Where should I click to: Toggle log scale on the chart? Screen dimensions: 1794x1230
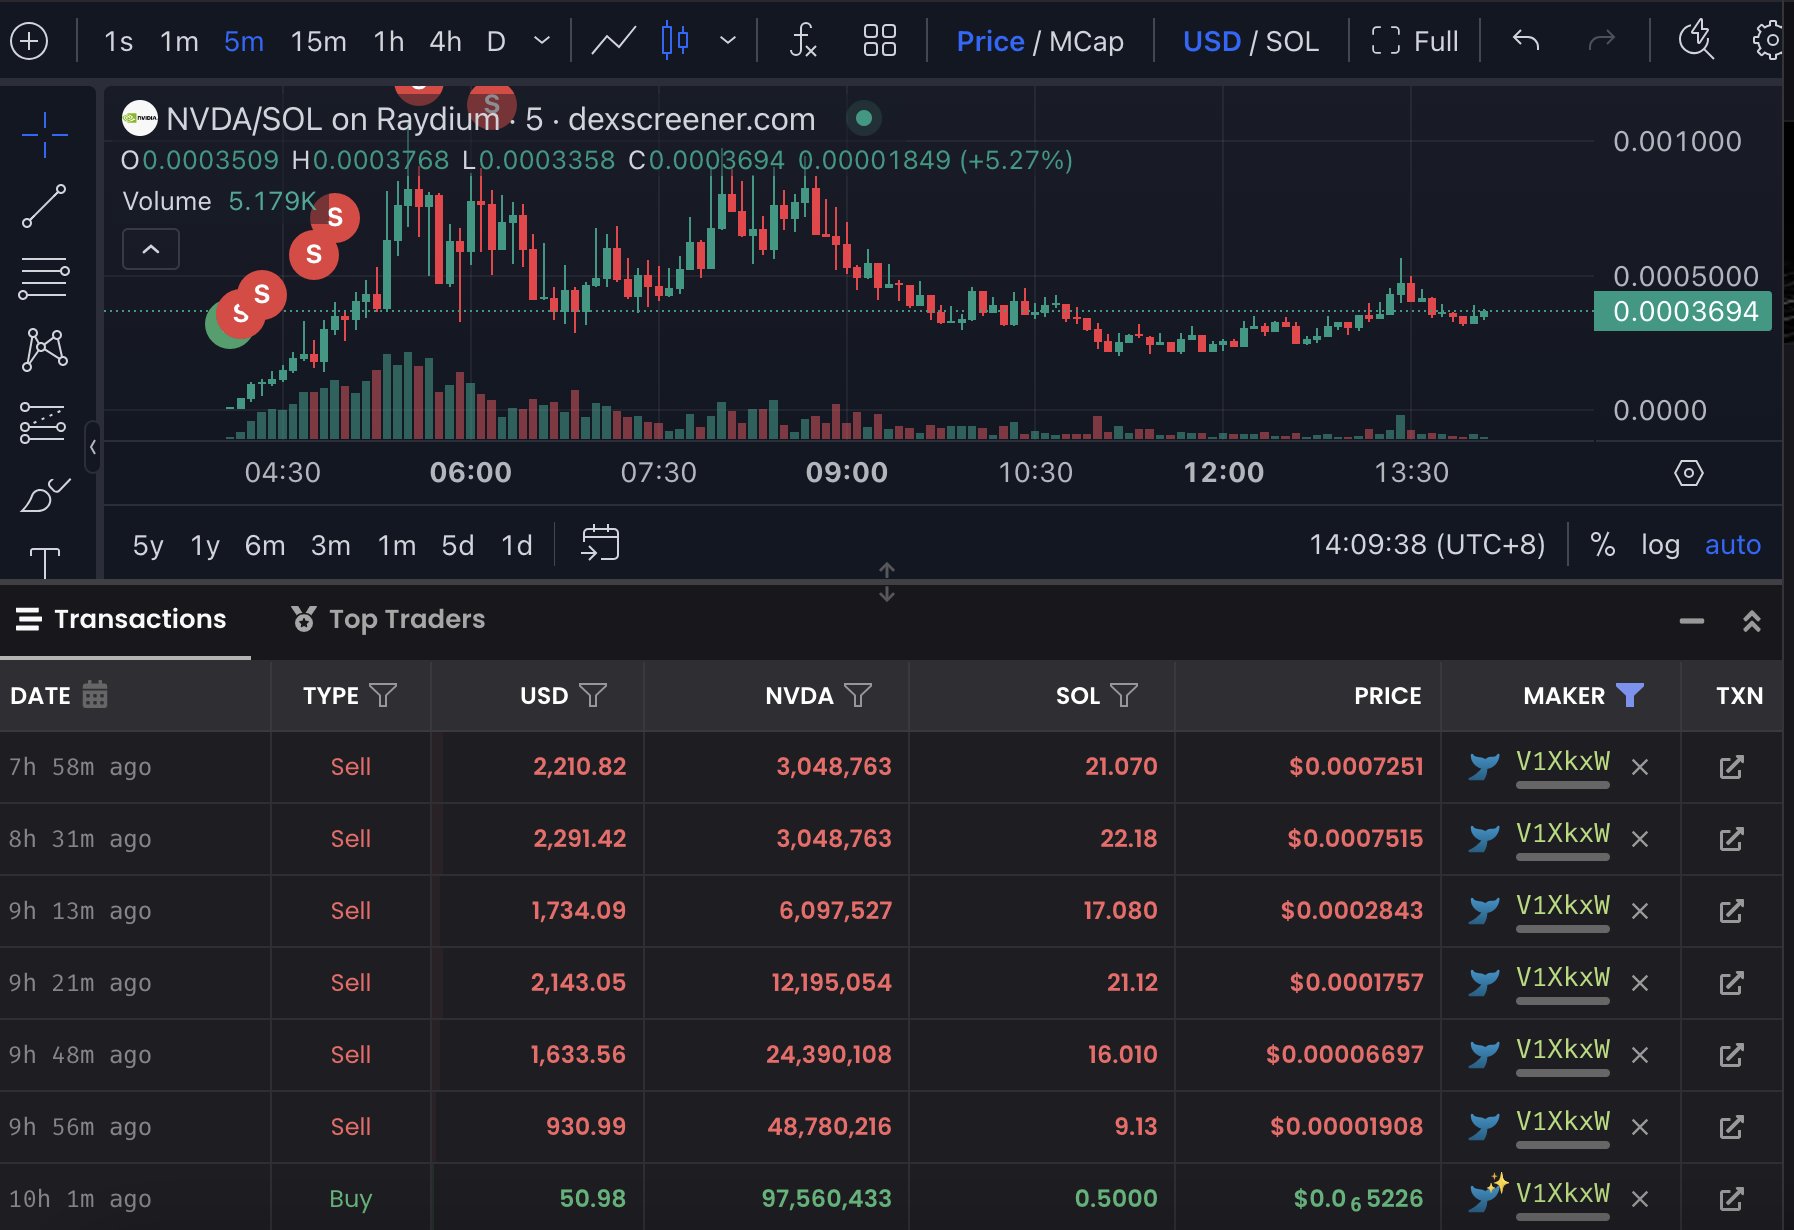(x=1660, y=545)
